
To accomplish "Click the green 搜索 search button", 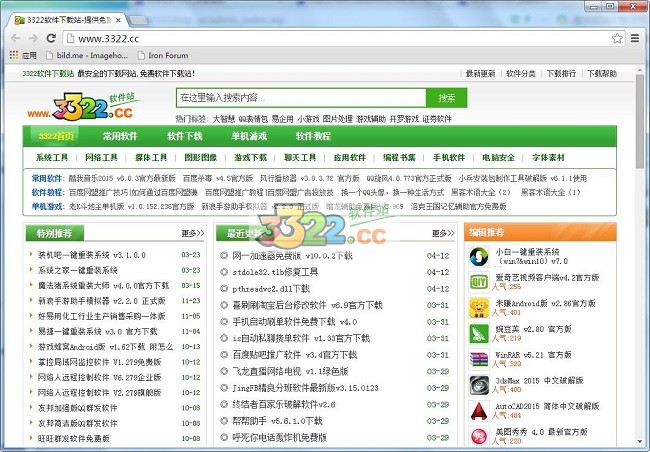I will click(446, 98).
